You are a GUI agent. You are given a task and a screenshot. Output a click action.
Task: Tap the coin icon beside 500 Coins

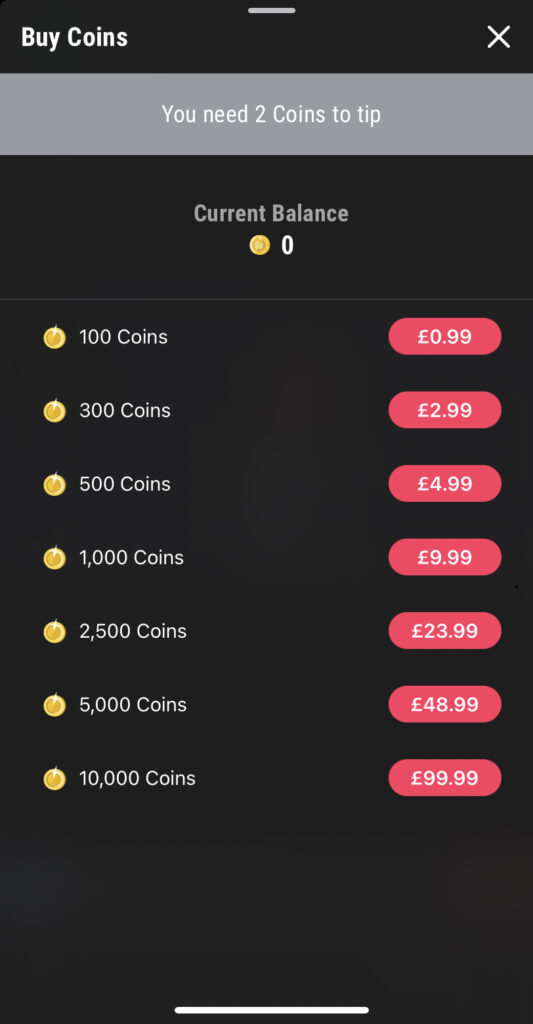click(54, 484)
